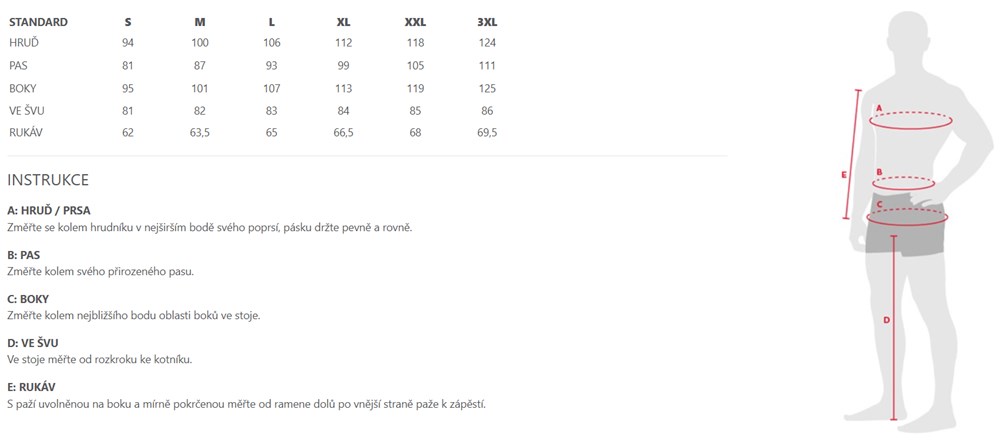Click the 'B: PAS' instruction heading
1000x440 pixels.
(24, 255)
